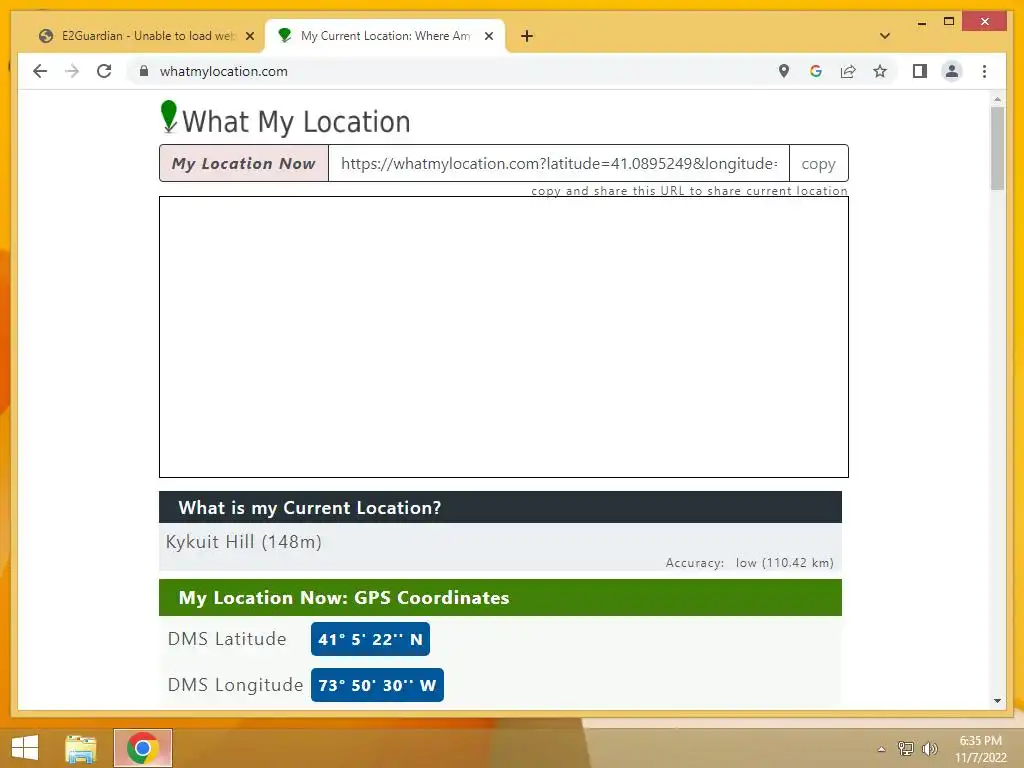Screen dimensions: 1024x768
Task: Click the Kykuit Hill (148m) text
Action: tap(244, 542)
